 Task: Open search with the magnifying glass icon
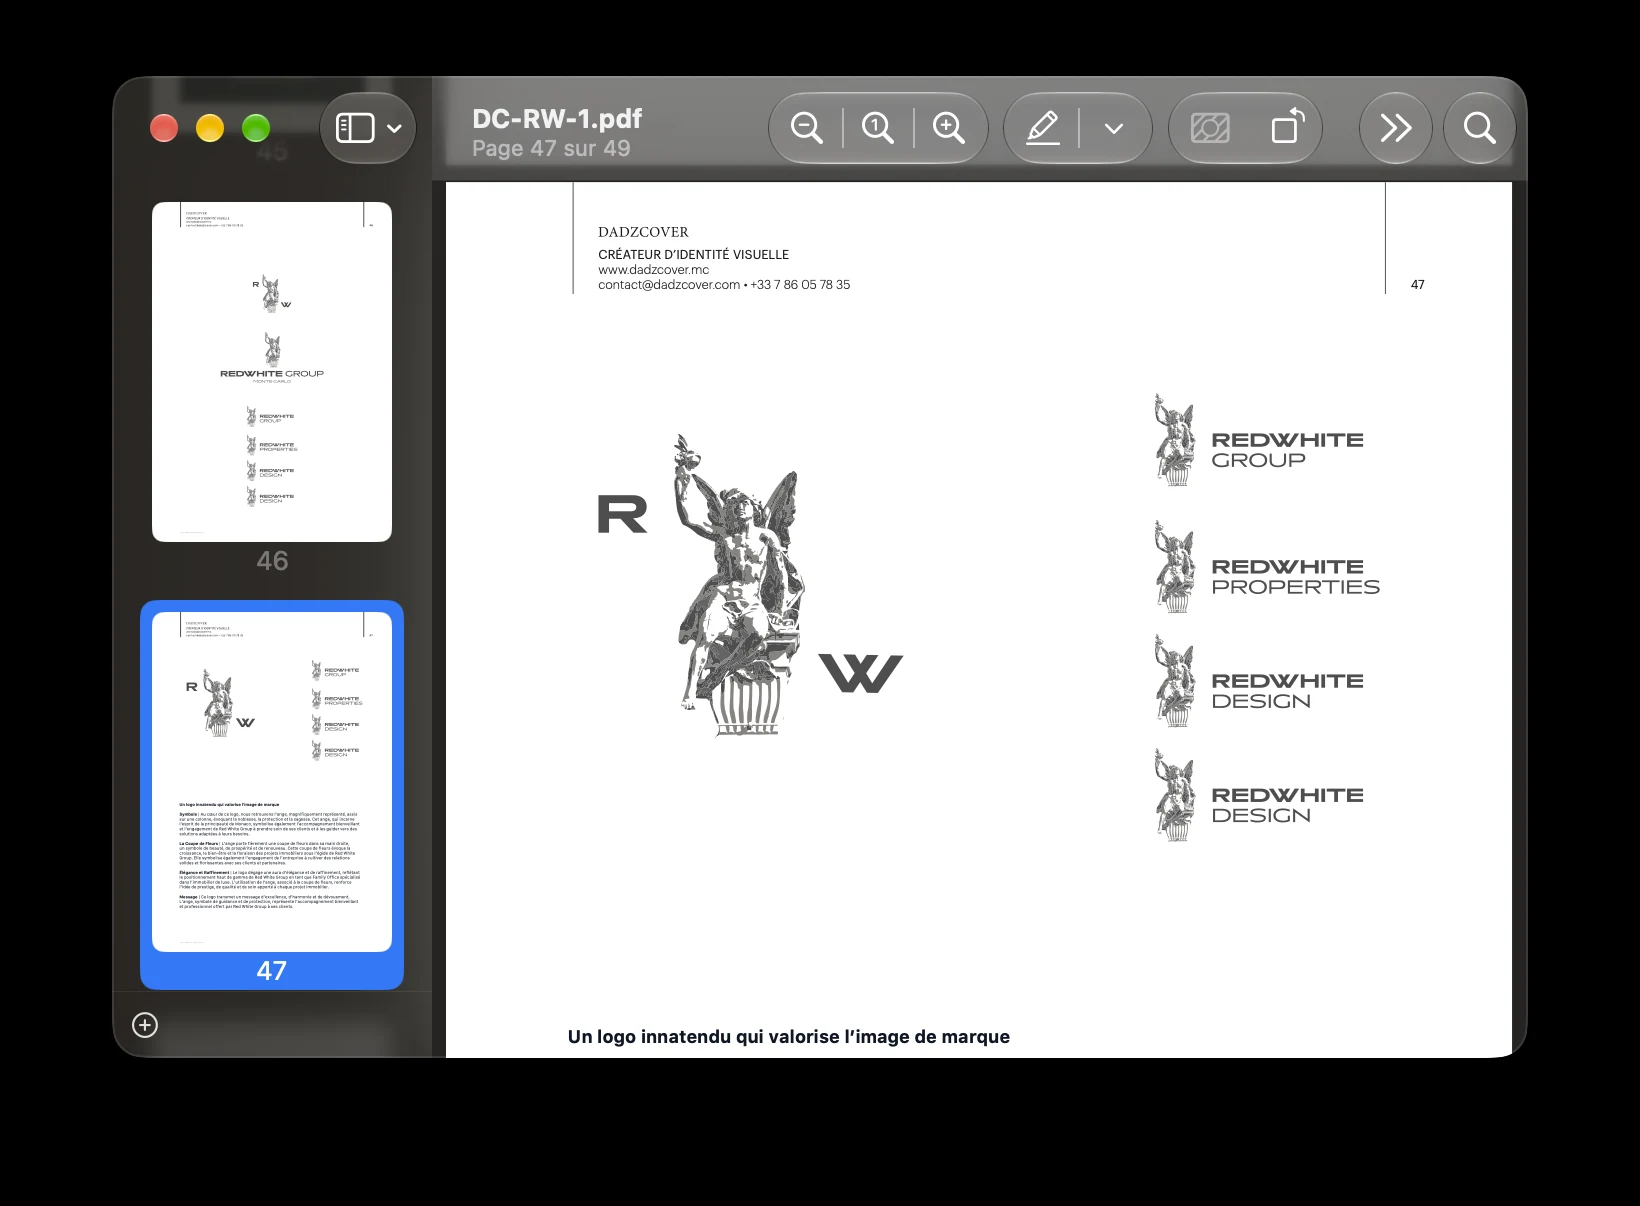click(x=1480, y=128)
